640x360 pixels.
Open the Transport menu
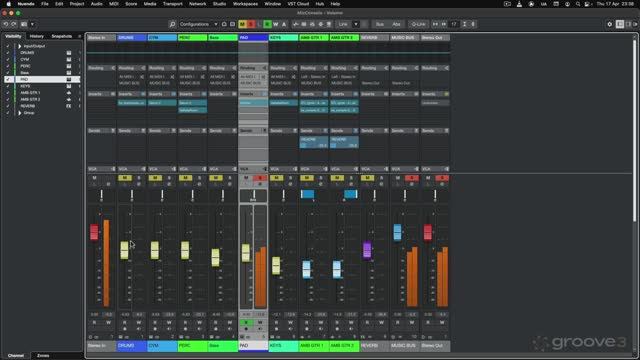pos(172,4)
